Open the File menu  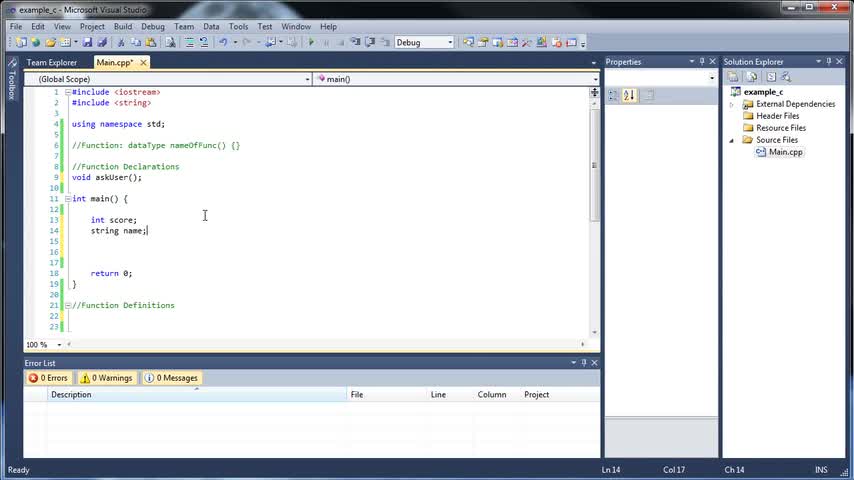click(16, 27)
